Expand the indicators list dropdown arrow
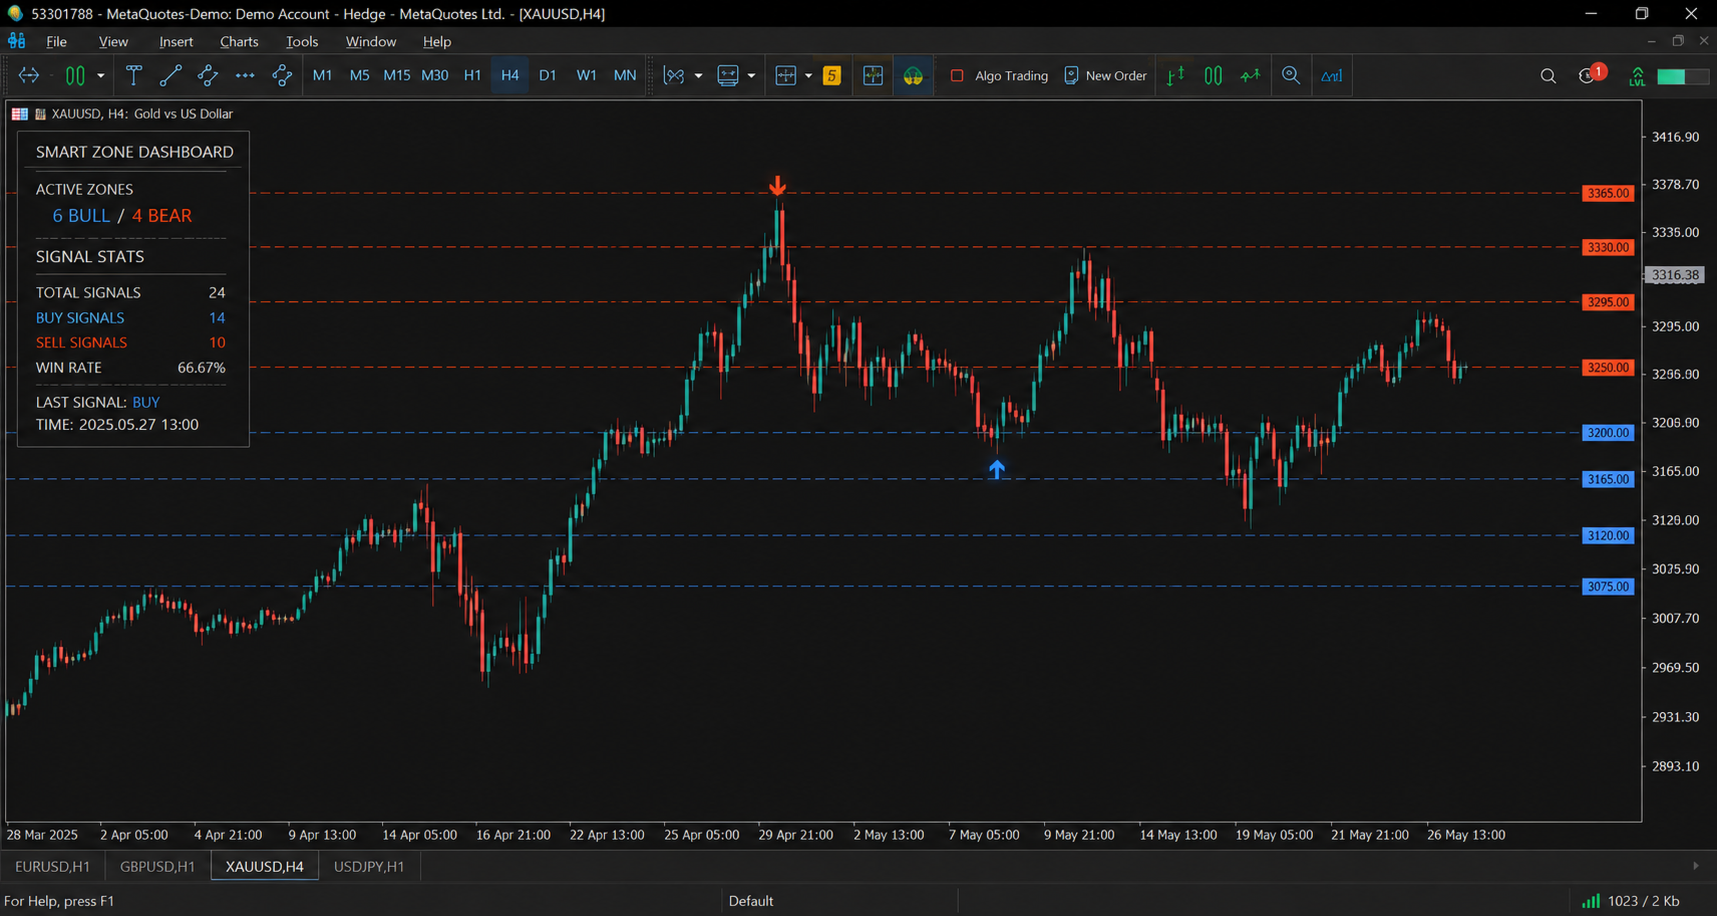Image resolution: width=1717 pixels, height=916 pixels. click(698, 76)
